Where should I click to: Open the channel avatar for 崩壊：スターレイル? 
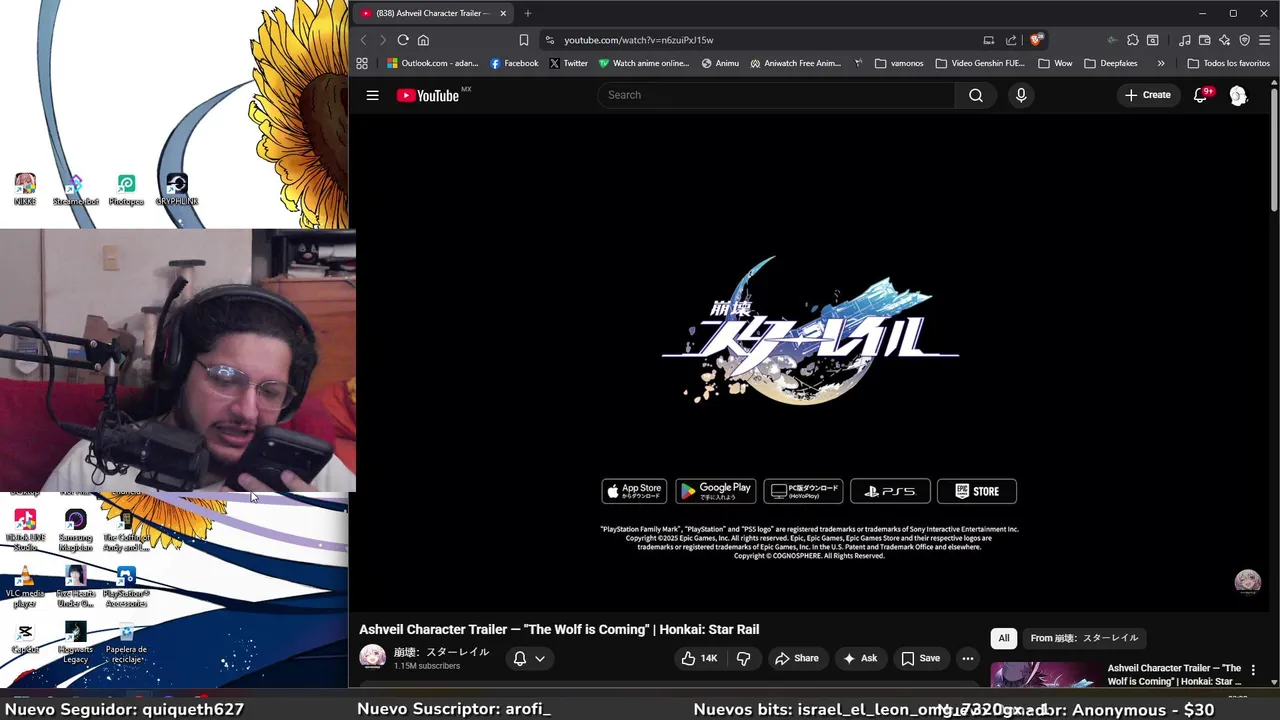(x=372, y=657)
